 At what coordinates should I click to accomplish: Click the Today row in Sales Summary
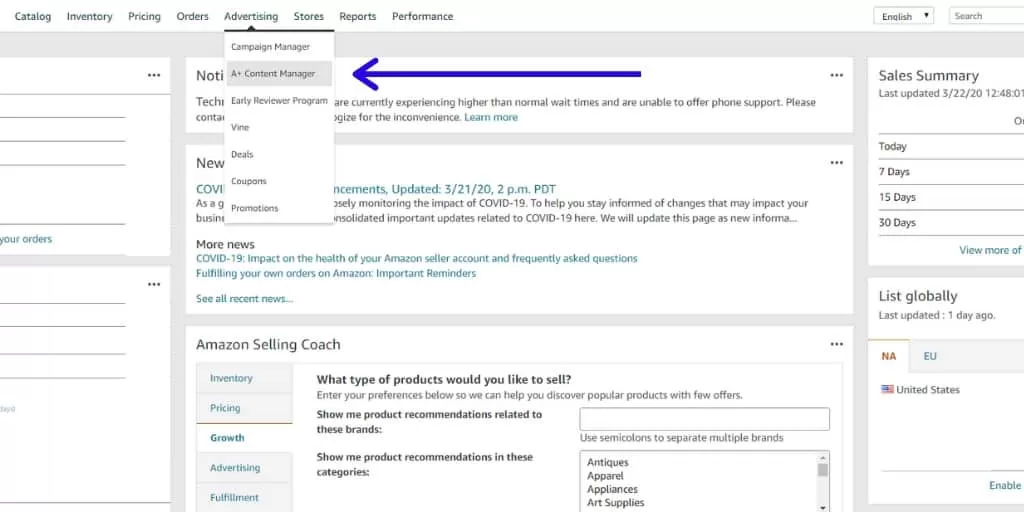click(951, 146)
